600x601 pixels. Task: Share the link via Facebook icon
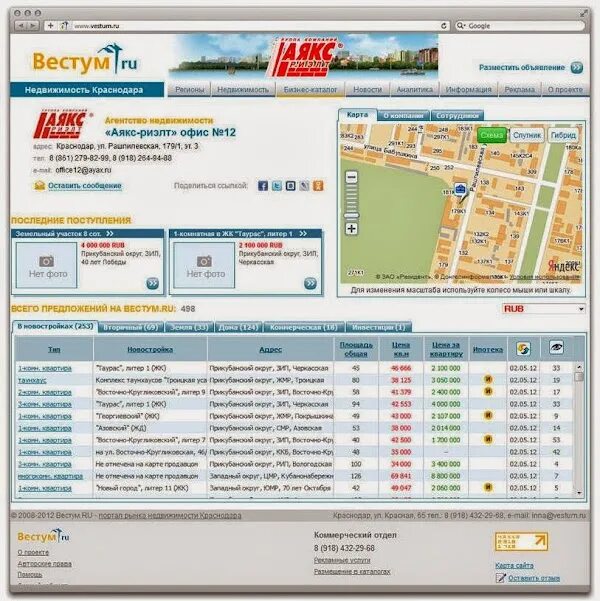click(x=263, y=186)
